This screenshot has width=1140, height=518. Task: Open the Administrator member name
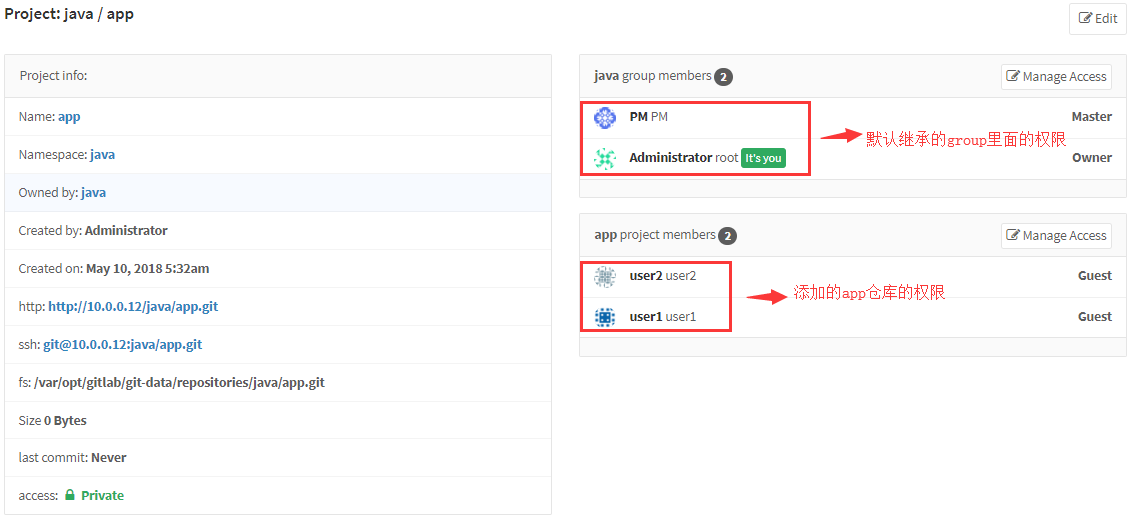[x=670, y=157]
